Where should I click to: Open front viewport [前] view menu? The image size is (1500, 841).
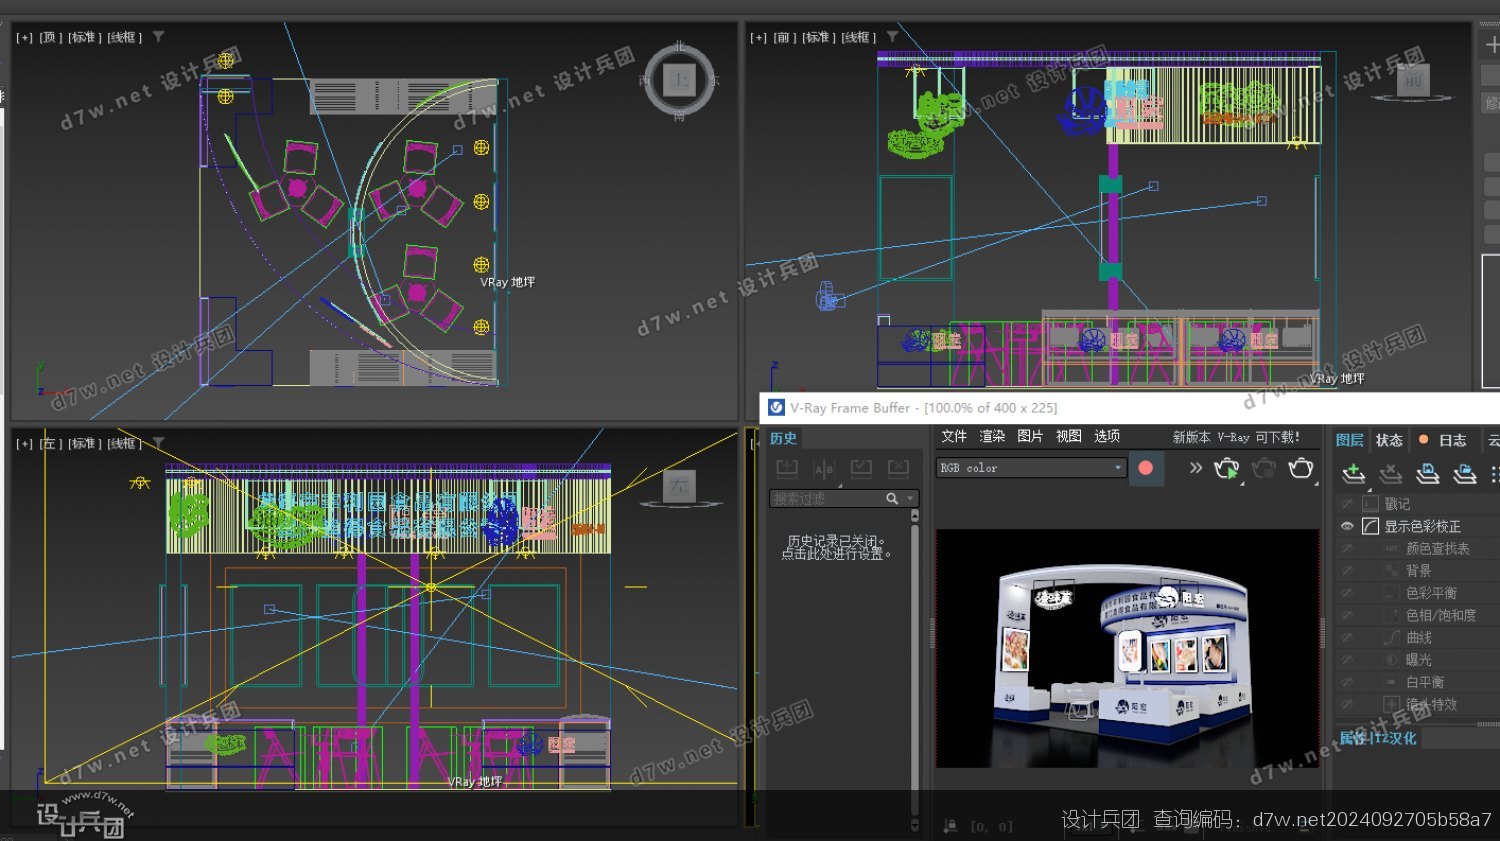click(x=784, y=37)
